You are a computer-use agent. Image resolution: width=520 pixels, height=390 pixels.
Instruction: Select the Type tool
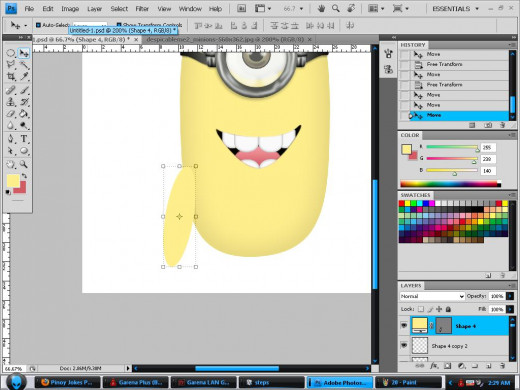(24, 139)
